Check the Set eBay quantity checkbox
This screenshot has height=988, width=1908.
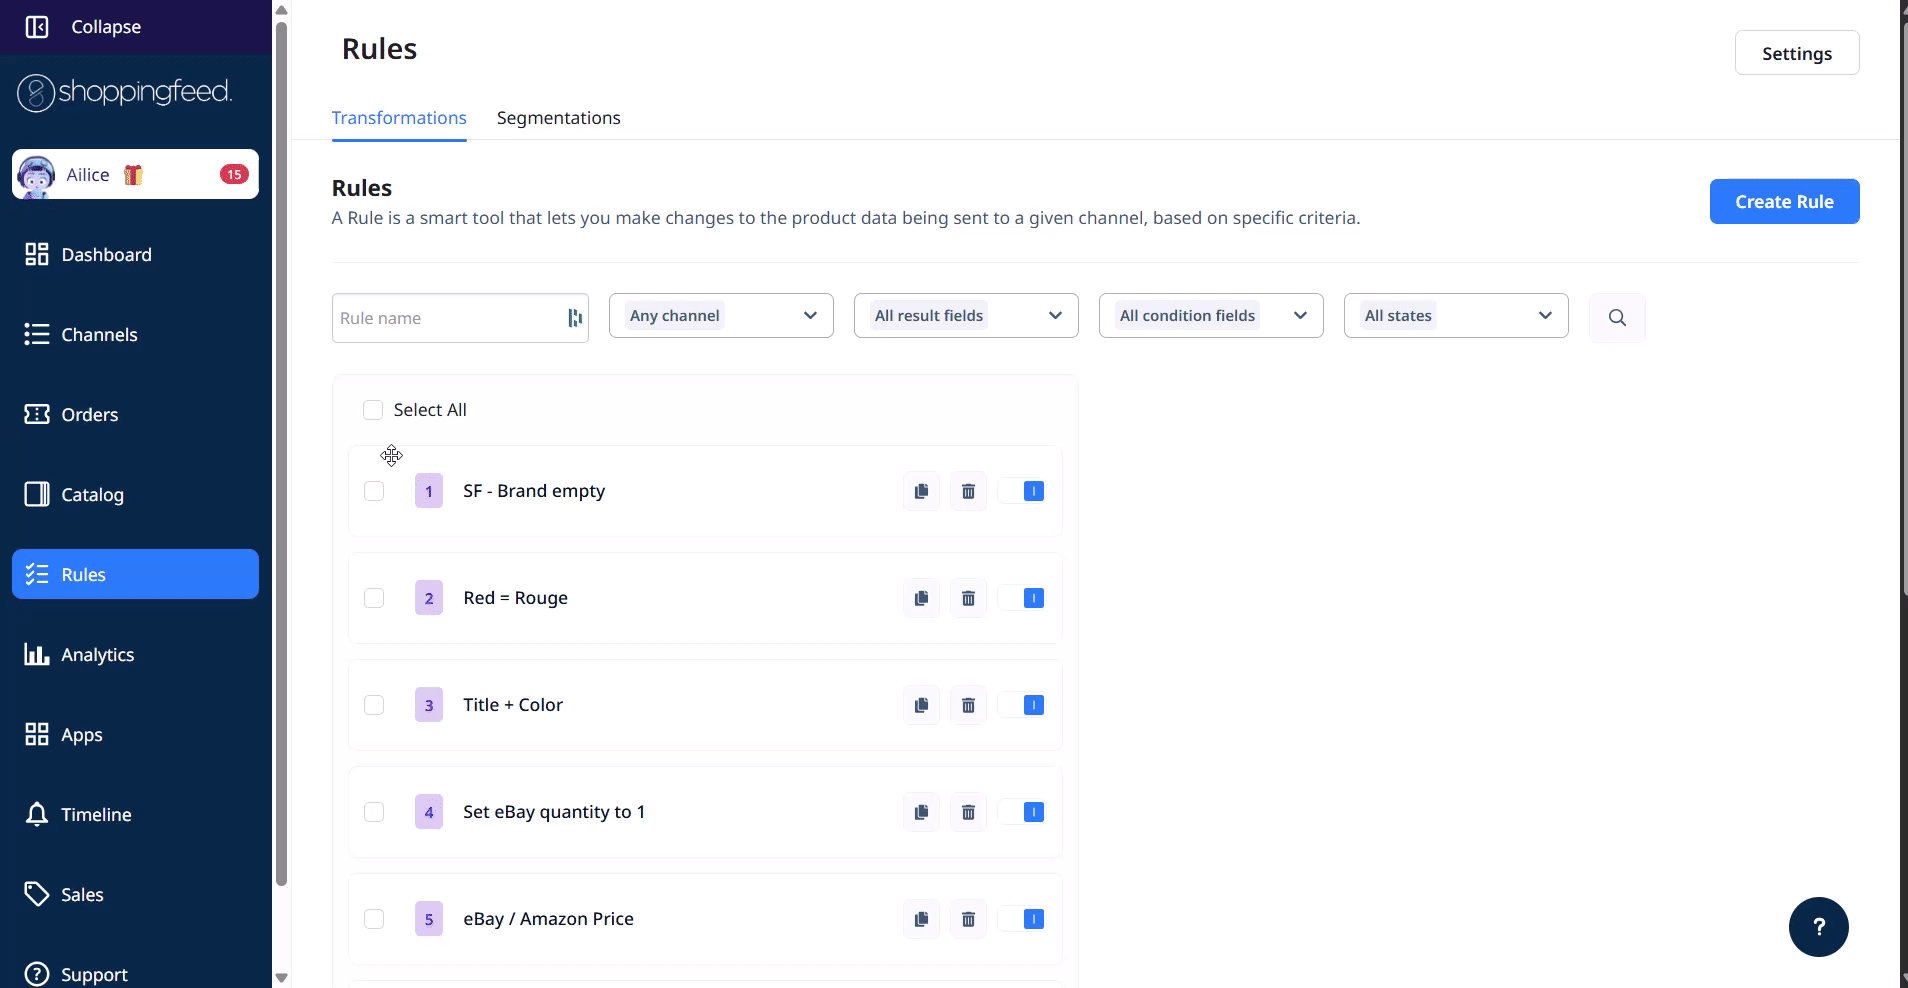coord(374,812)
